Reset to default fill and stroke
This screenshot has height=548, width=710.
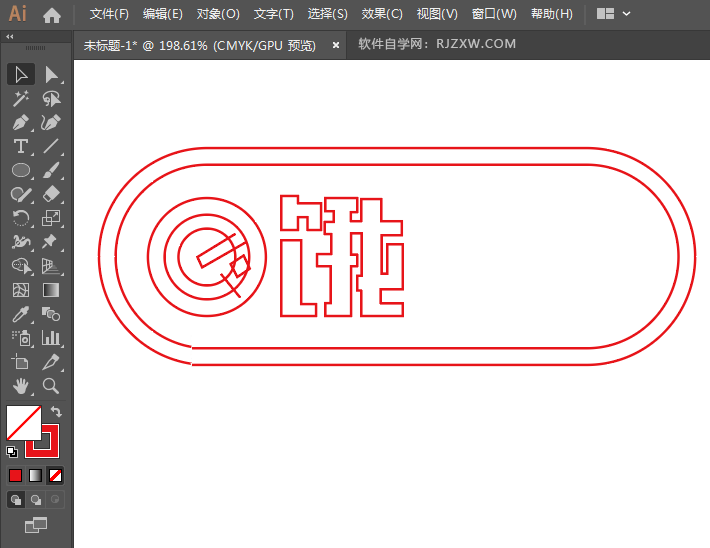pyautogui.click(x=12, y=451)
